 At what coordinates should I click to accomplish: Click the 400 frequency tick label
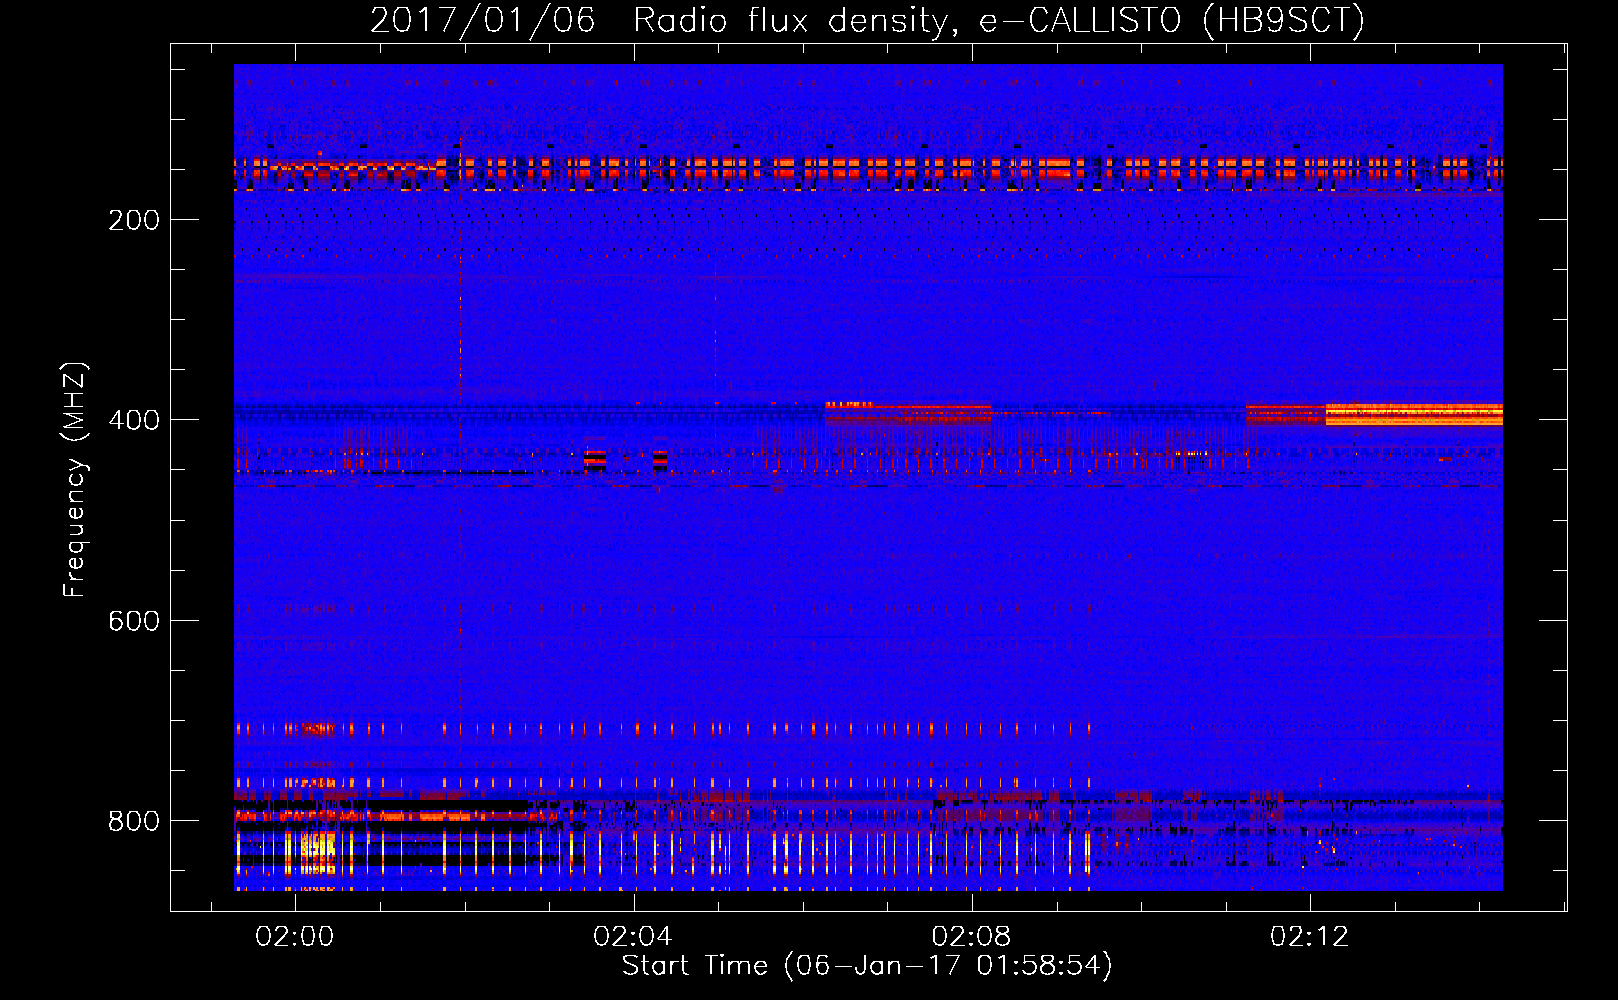pyautogui.click(x=134, y=420)
